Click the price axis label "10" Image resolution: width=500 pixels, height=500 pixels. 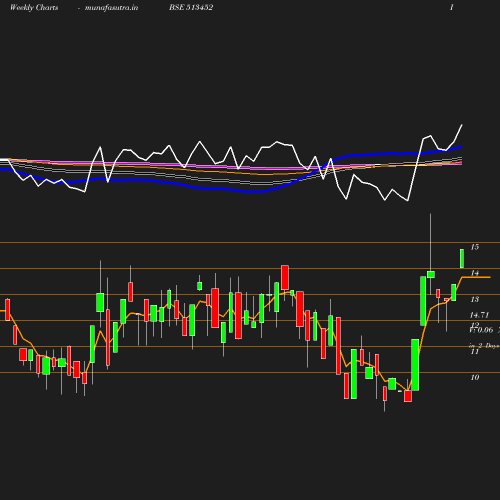point(475,377)
